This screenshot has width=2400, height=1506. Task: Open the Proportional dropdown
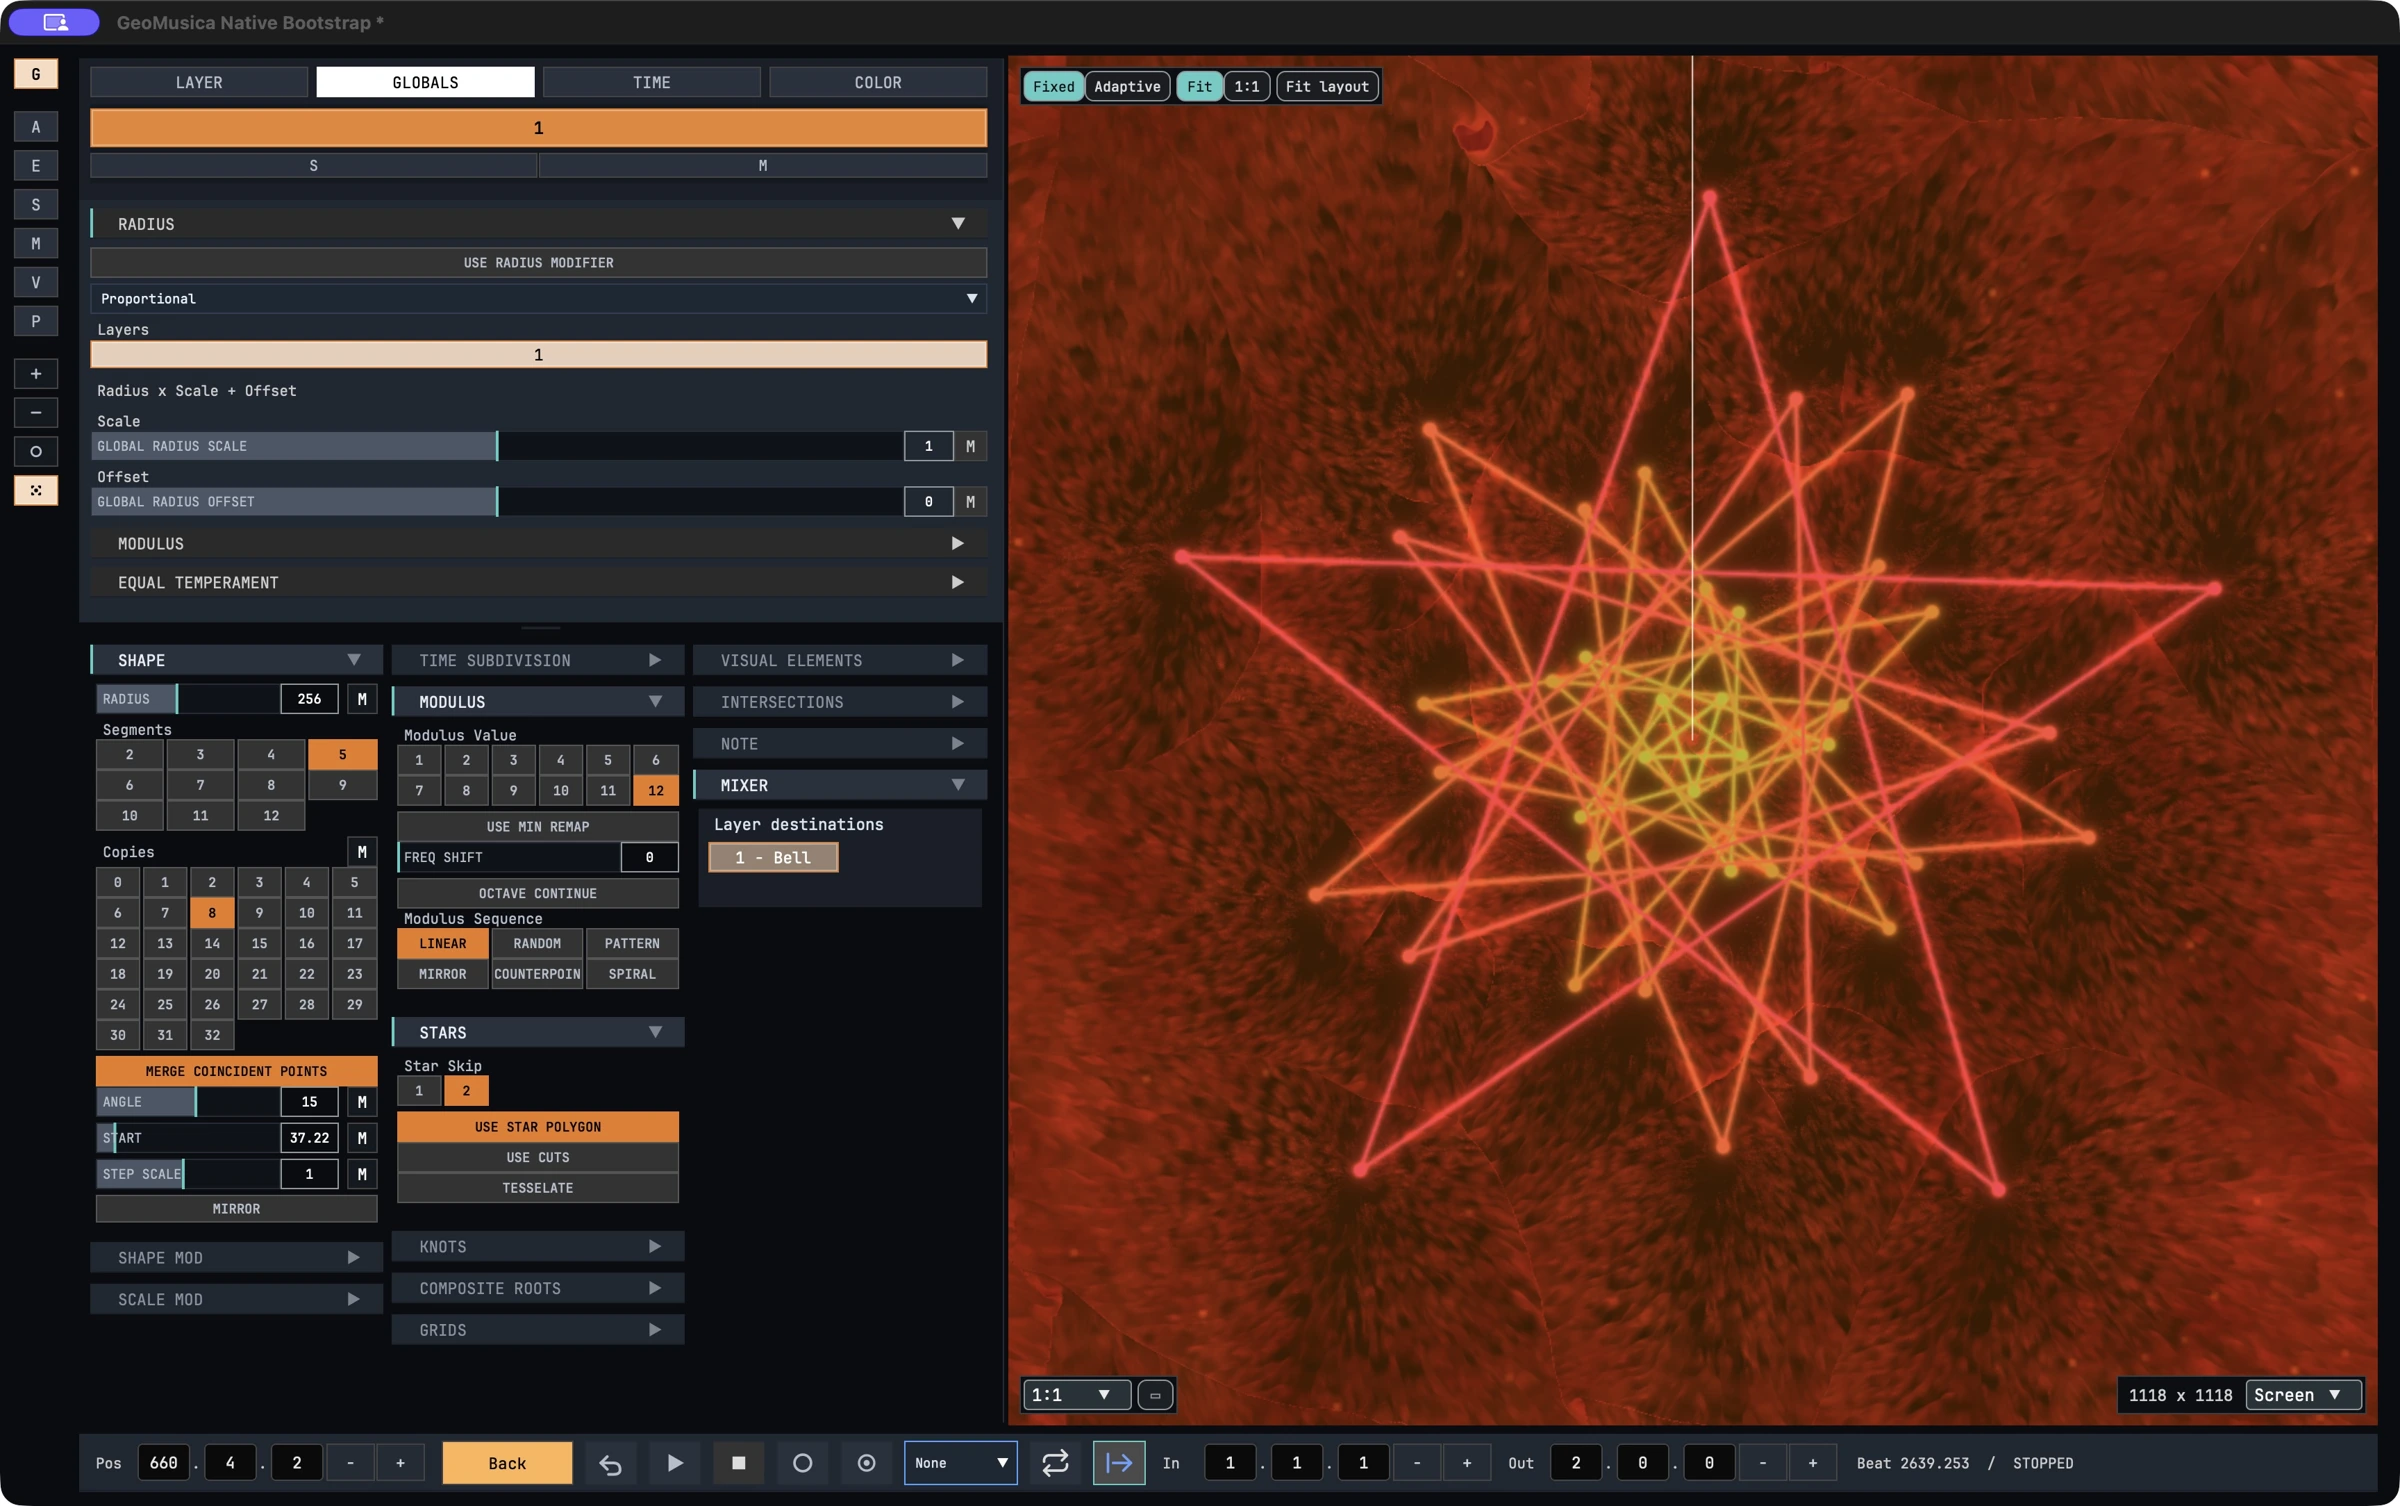click(x=538, y=299)
